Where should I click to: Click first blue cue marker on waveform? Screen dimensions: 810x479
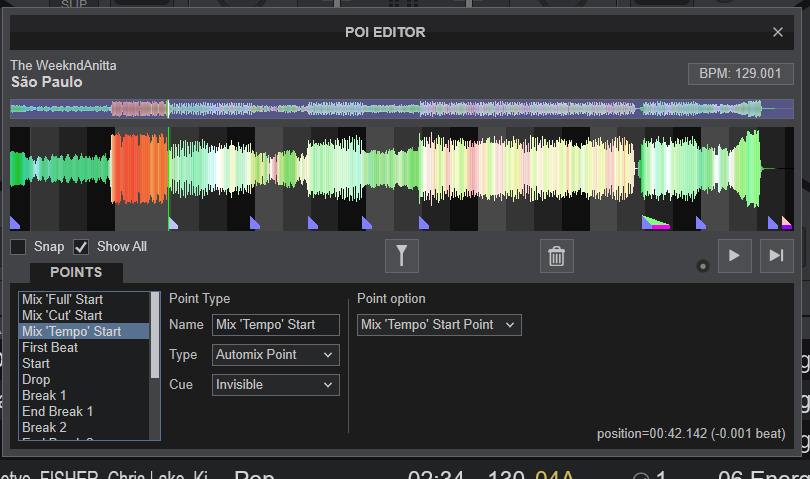[15, 222]
